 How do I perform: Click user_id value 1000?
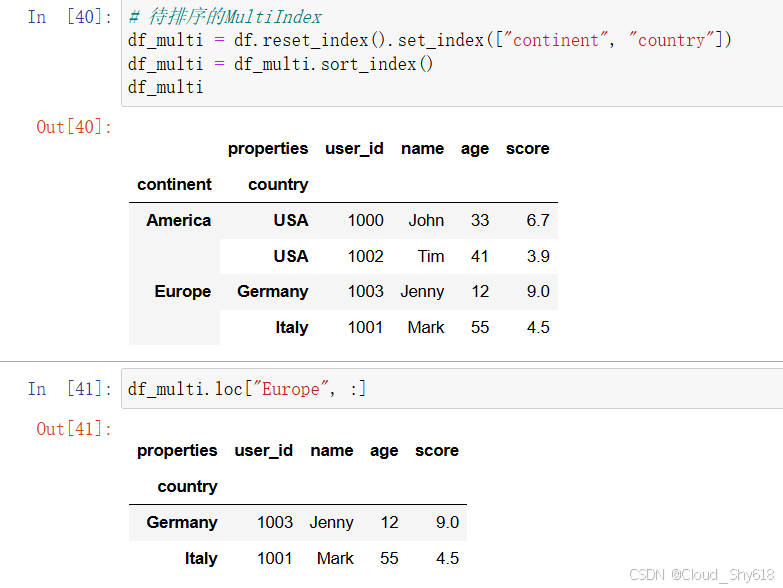click(x=366, y=220)
